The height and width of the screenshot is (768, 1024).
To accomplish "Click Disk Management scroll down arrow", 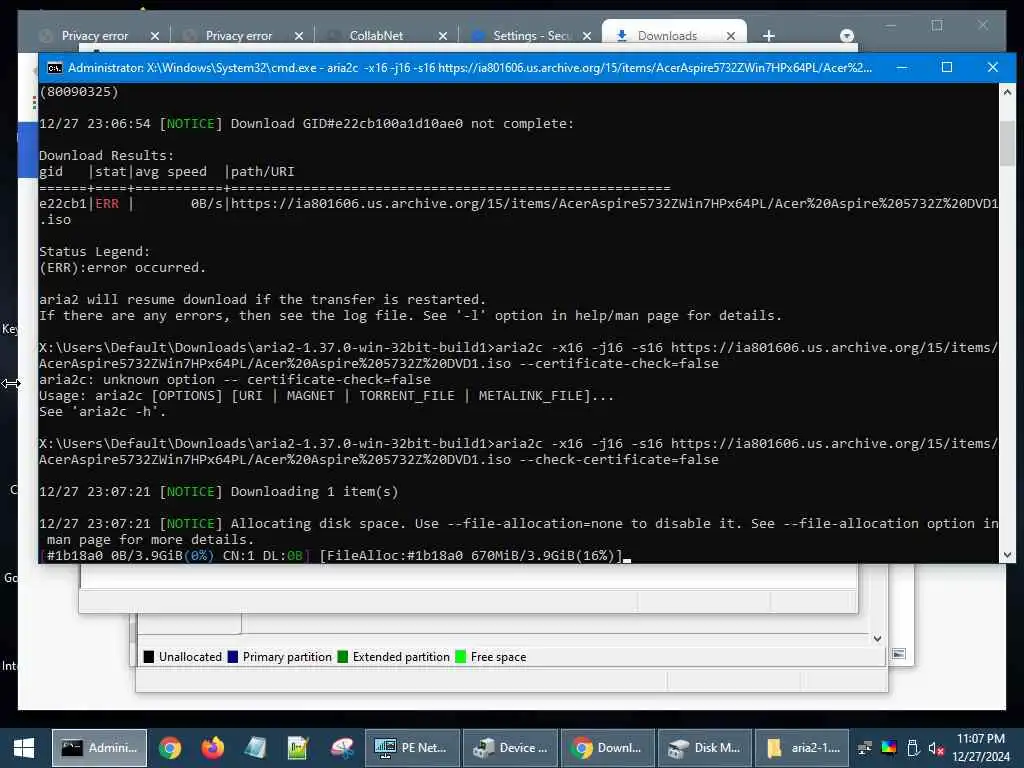I will pos(878,639).
